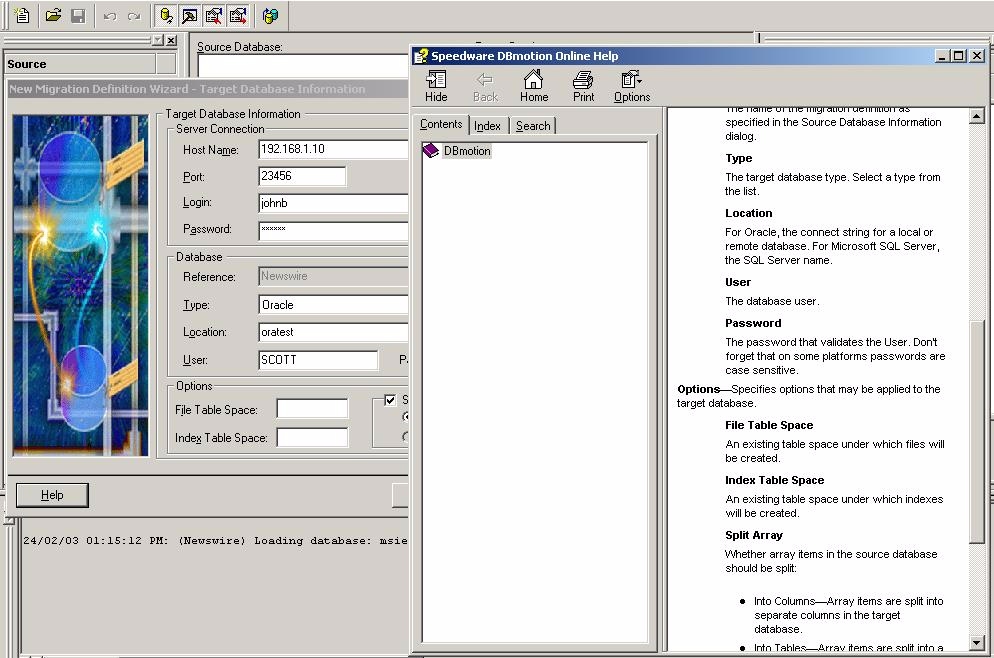Click the Loading database log line
The image size is (994, 658).
tap(215, 541)
